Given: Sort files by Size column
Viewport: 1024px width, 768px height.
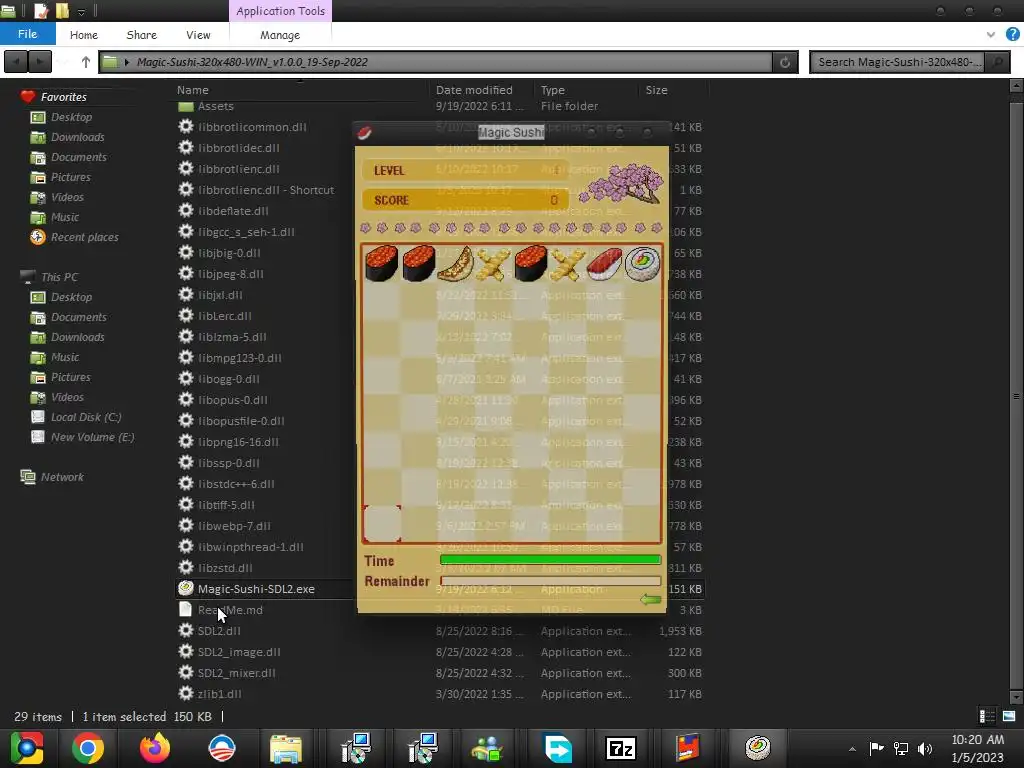Looking at the screenshot, I should click(656, 90).
